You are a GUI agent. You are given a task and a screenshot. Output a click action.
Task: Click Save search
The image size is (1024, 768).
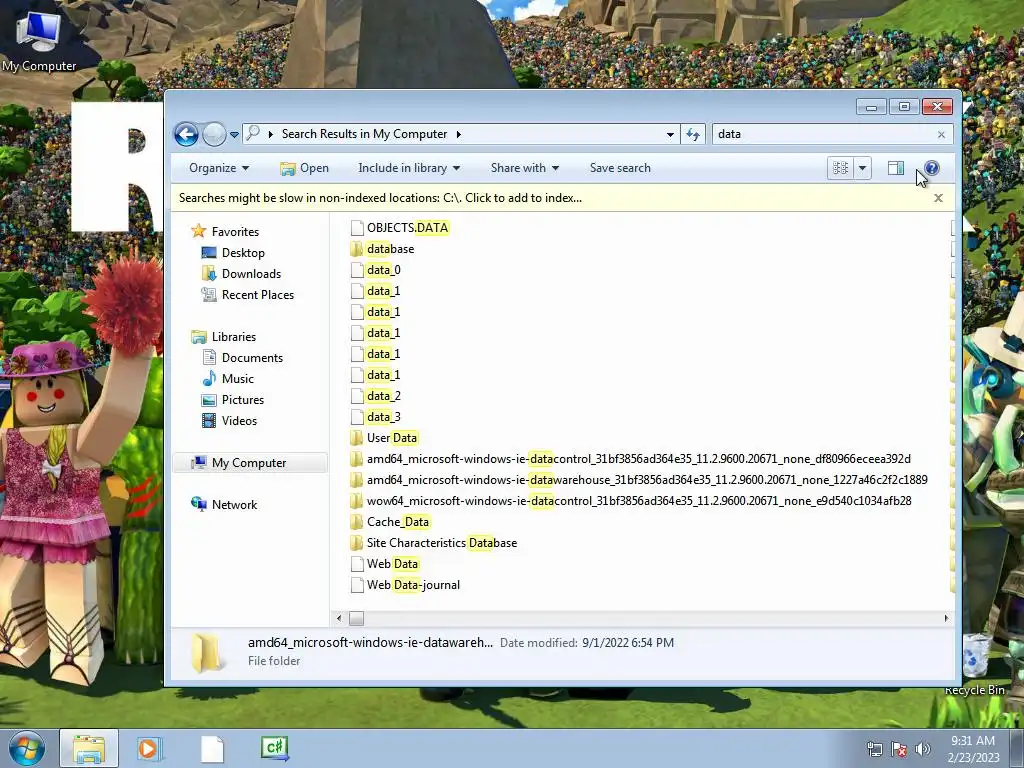tap(620, 168)
